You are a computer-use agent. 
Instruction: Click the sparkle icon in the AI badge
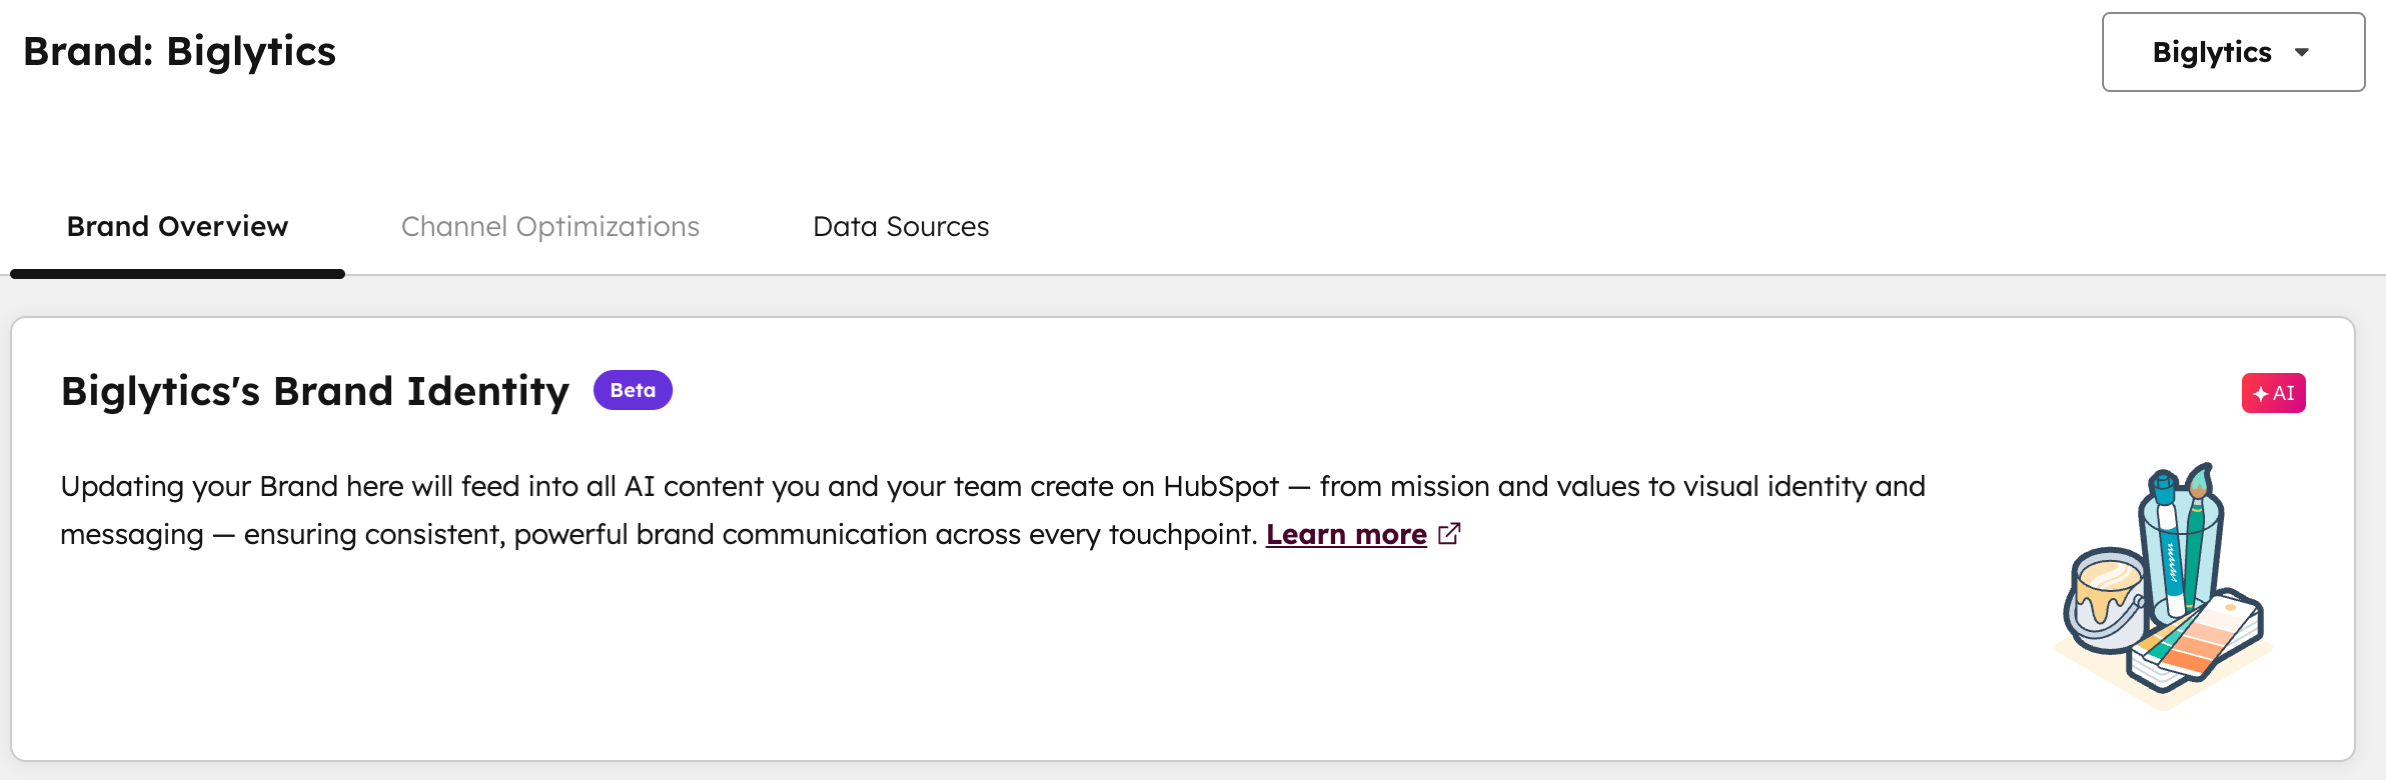pyautogui.click(x=2260, y=394)
